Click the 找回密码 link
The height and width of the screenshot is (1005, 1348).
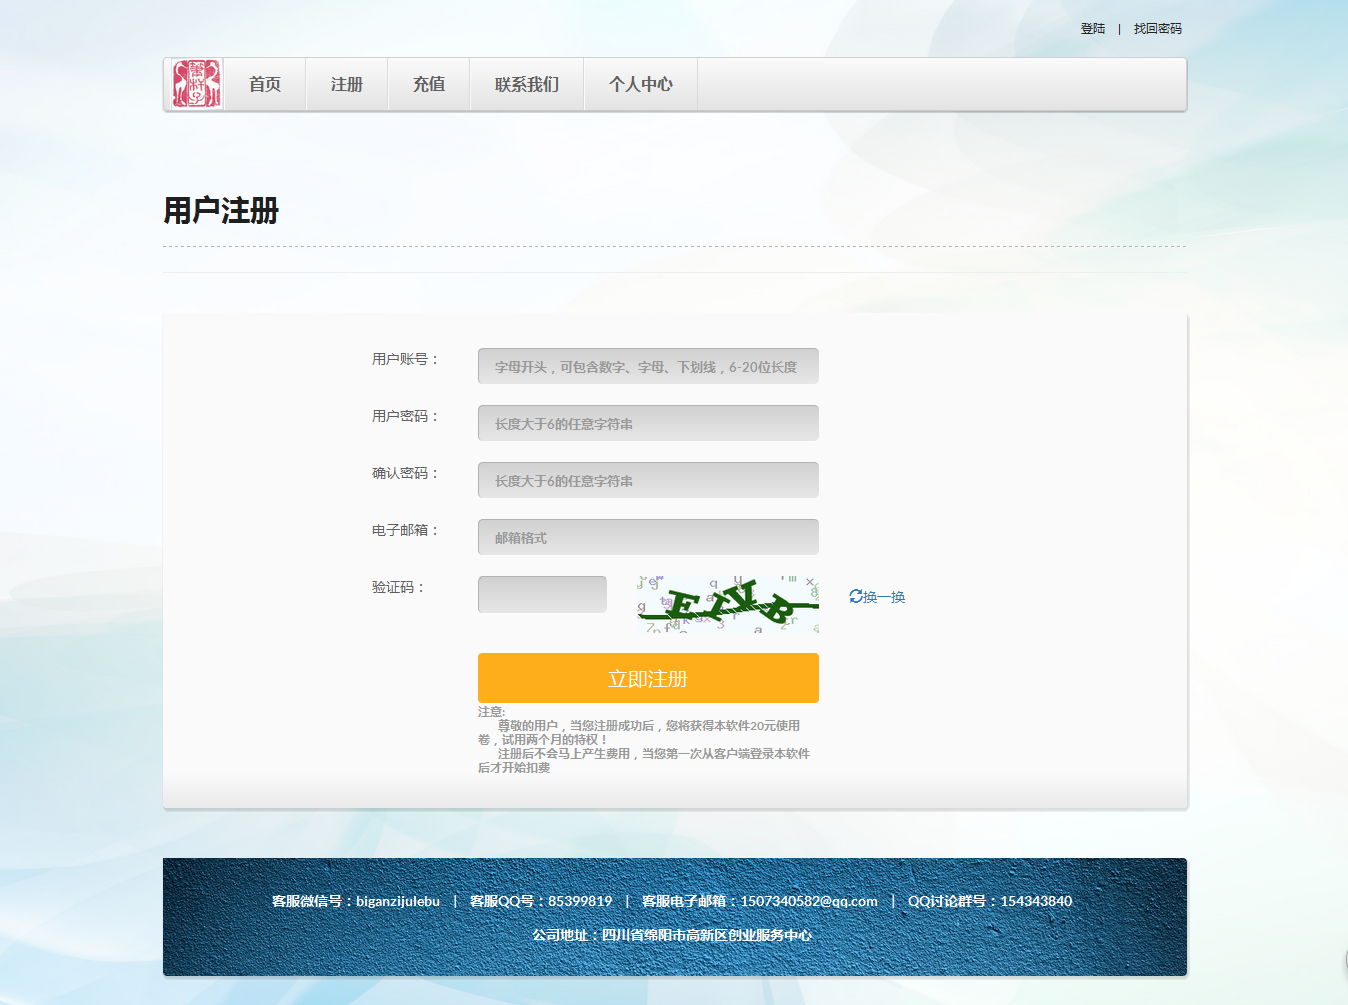(1158, 29)
